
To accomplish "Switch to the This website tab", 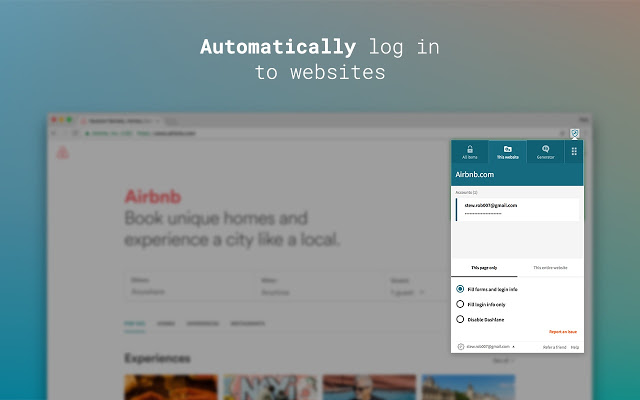I will click(507, 152).
